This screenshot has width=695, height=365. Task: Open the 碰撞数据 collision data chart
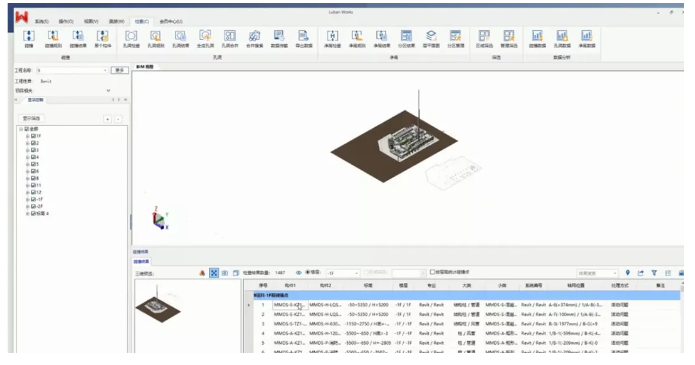pos(537,39)
